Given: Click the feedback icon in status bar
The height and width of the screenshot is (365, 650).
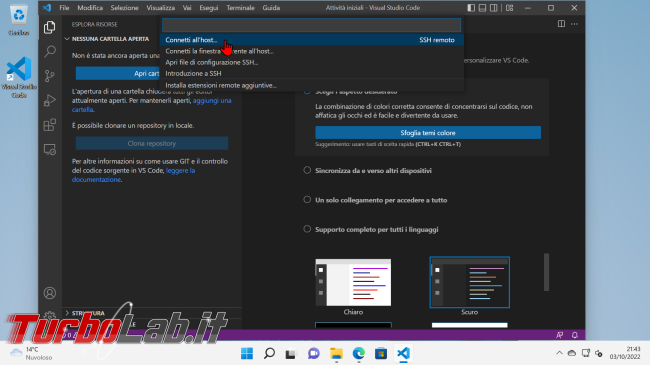Looking at the screenshot, I should 560,335.
